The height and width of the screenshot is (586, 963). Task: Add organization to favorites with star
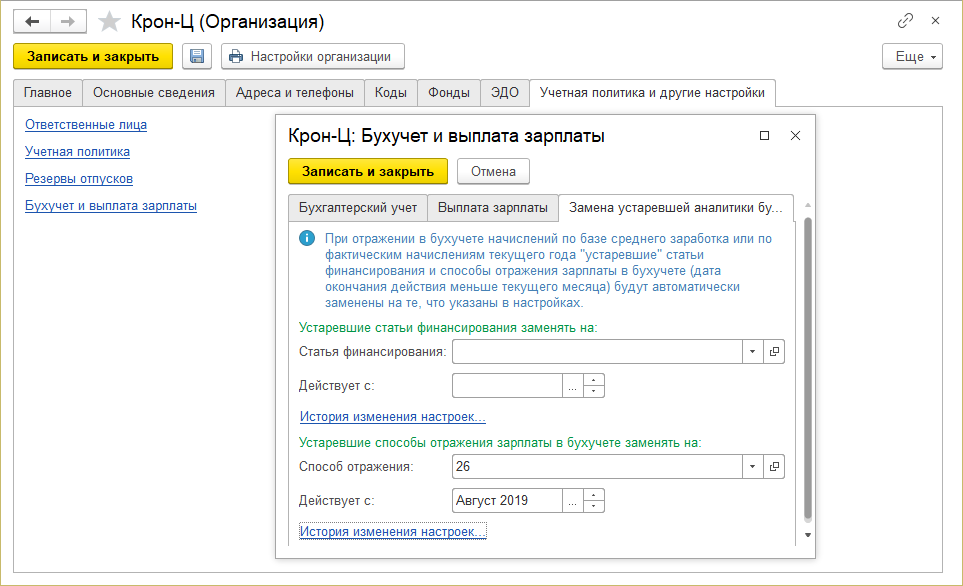(110, 21)
